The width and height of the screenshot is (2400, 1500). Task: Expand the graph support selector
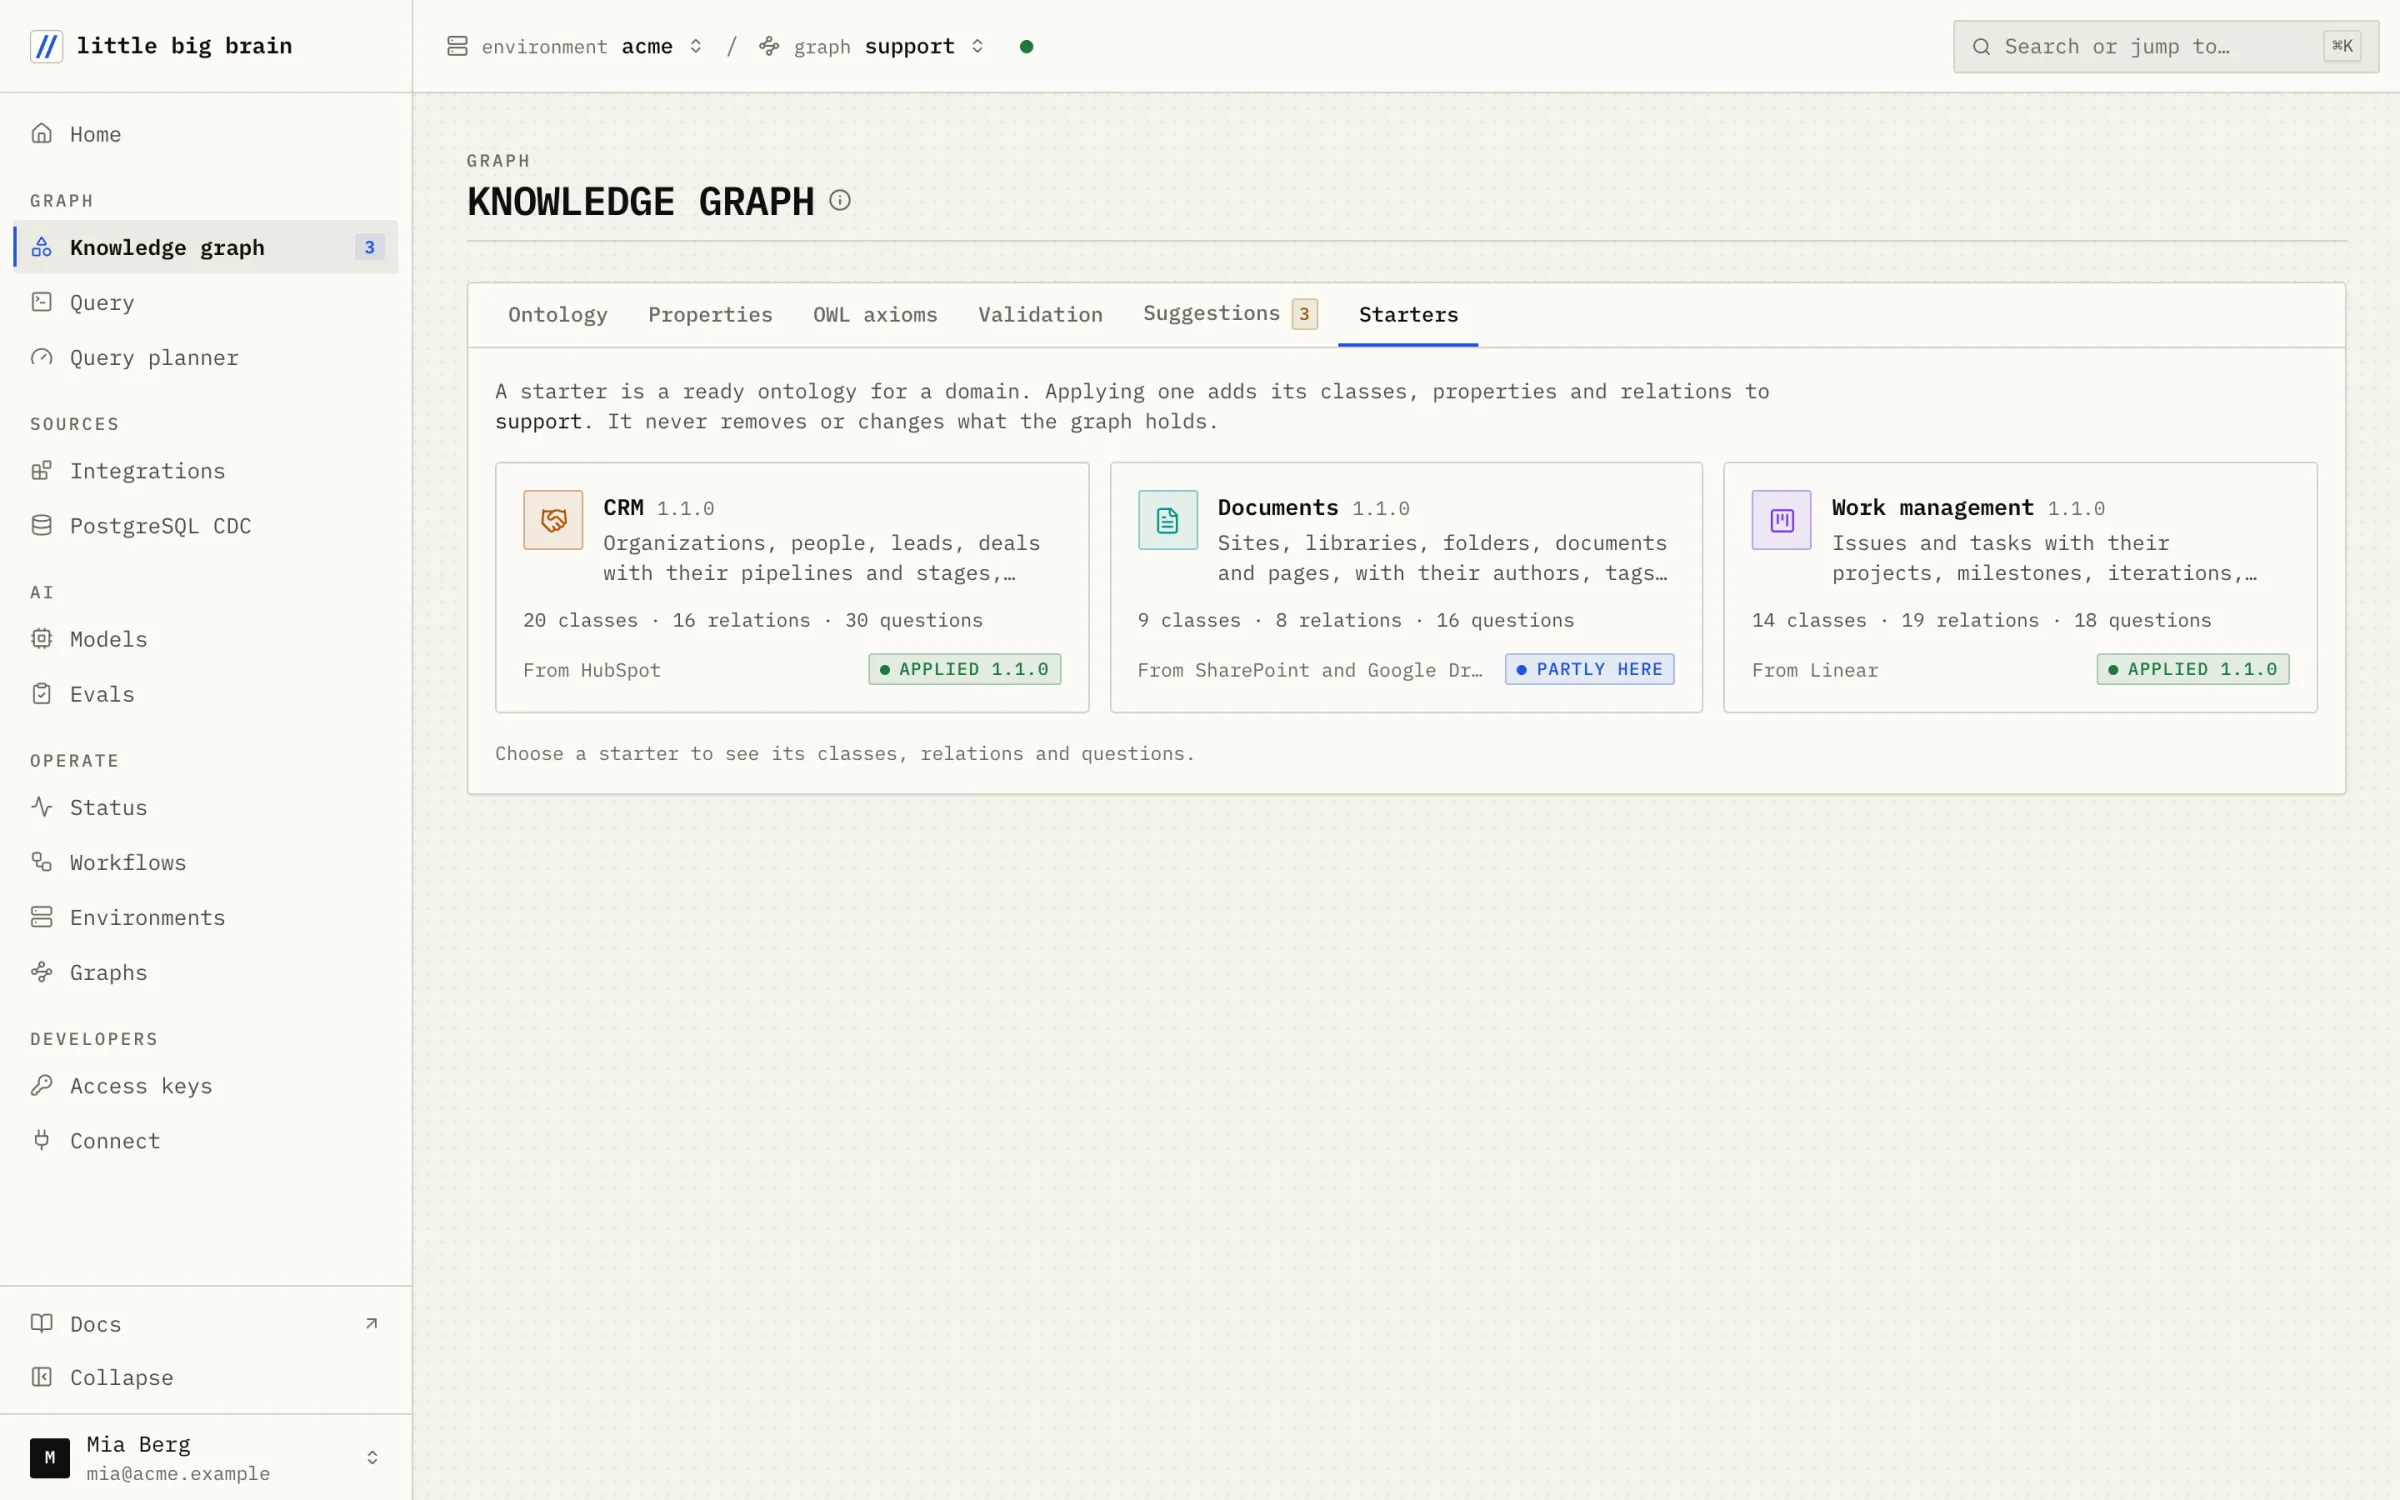pyautogui.click(x=872, y=47)
